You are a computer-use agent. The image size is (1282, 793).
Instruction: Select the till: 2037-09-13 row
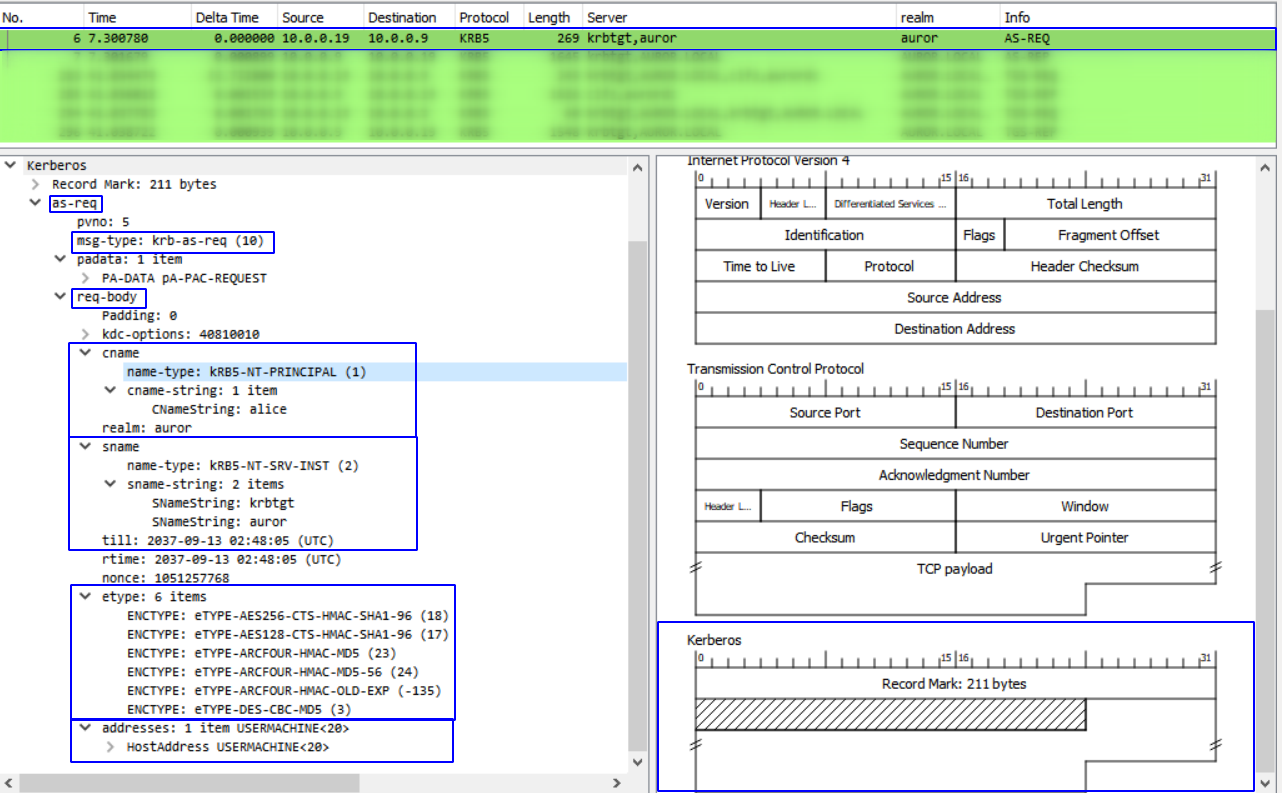point(218,541)
